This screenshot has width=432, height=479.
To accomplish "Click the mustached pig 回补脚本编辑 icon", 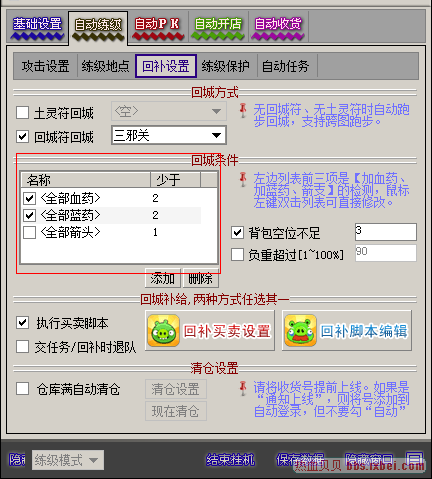I will [x=300, y=331].
